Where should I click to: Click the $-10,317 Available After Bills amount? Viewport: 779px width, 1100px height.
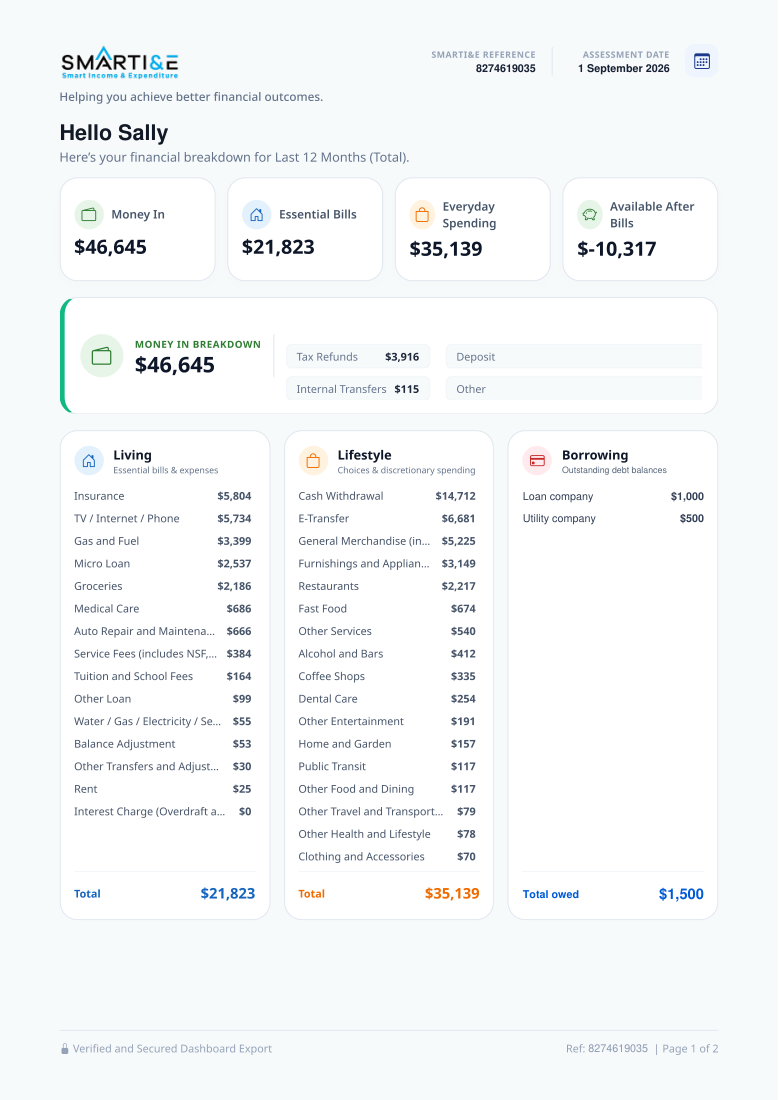pyautogui.click(x=617, y=249)
